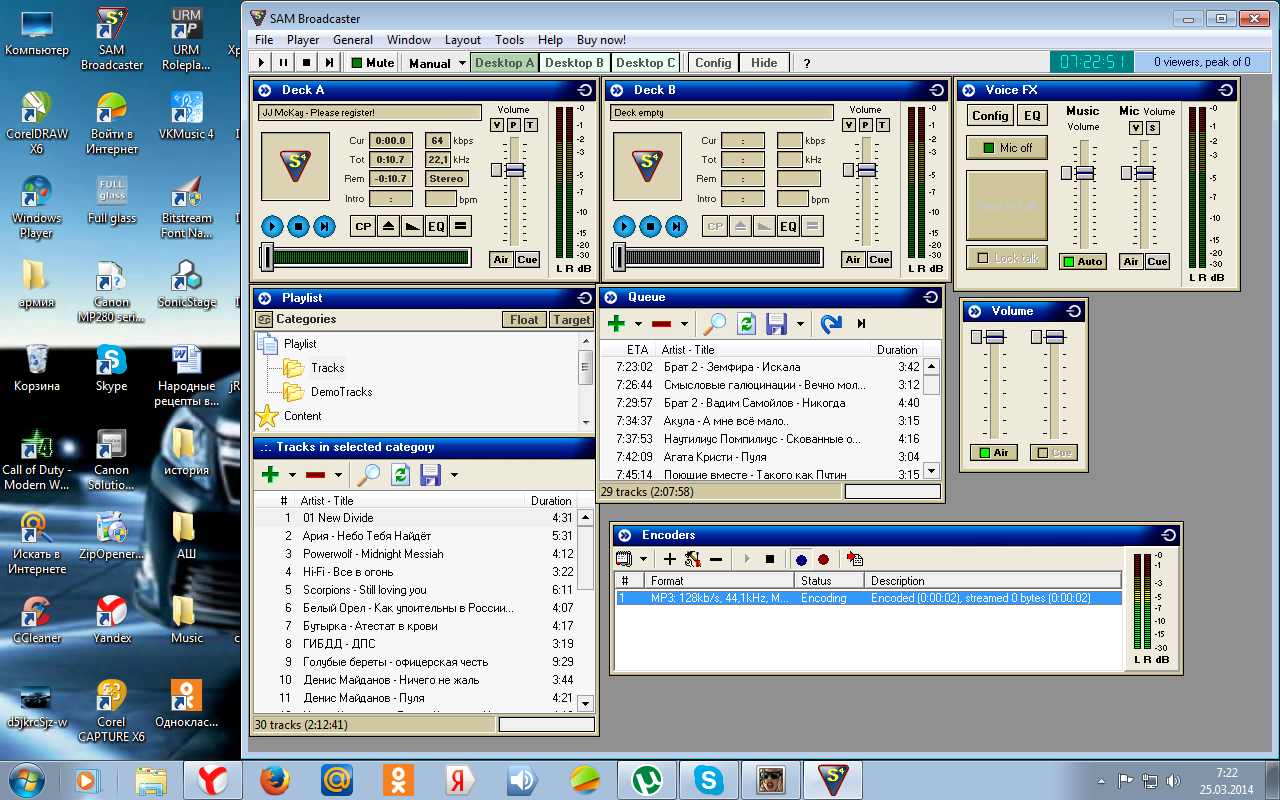The width and height of the screenshot is (1280, 800).
Task: Skip to next track on Deck A
Action: pos(324,226)
